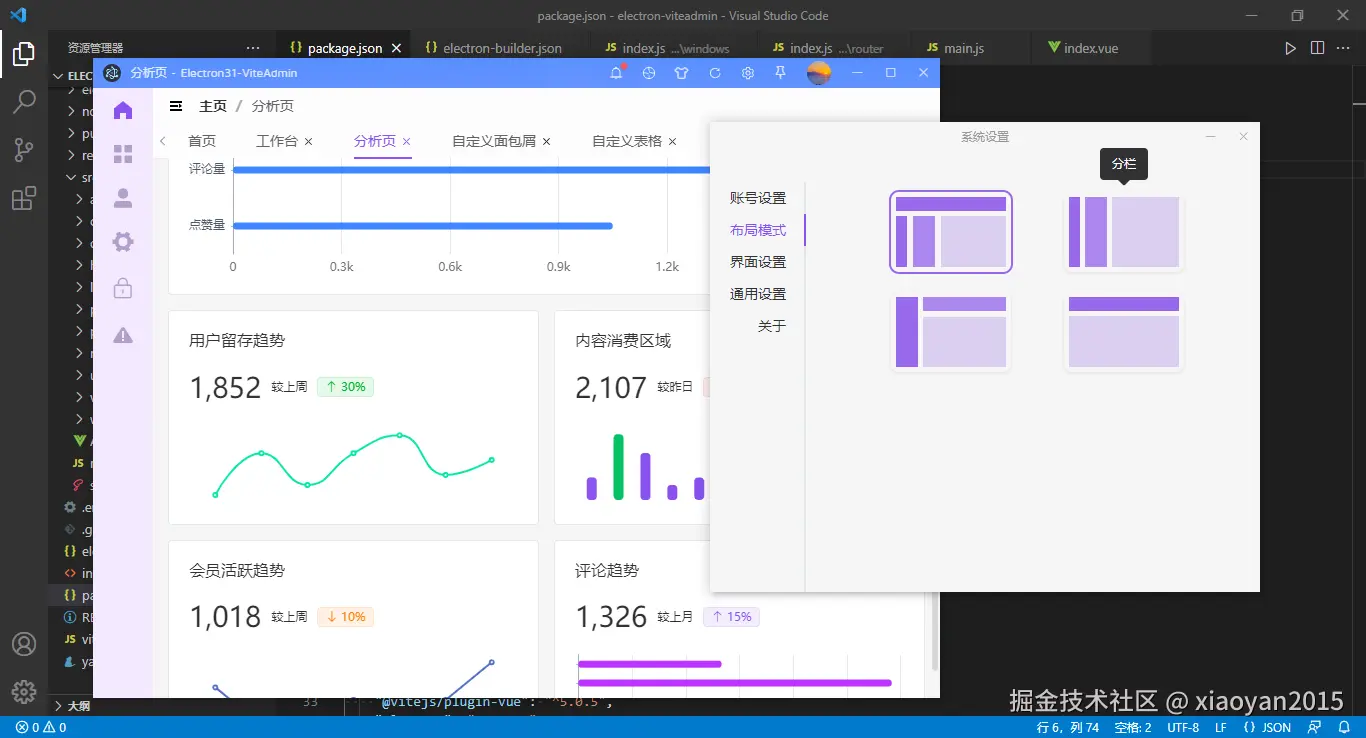
Task: Select the bottom-left classic layout thumbnail
Action: pyautogui.click(x=949, y=332)
